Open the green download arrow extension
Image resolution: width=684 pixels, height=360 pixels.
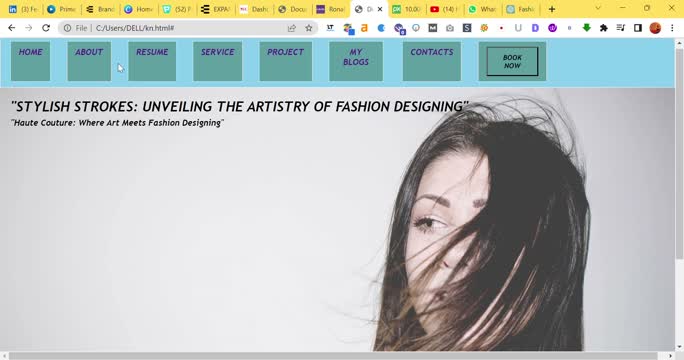click(x=587, y=28)
